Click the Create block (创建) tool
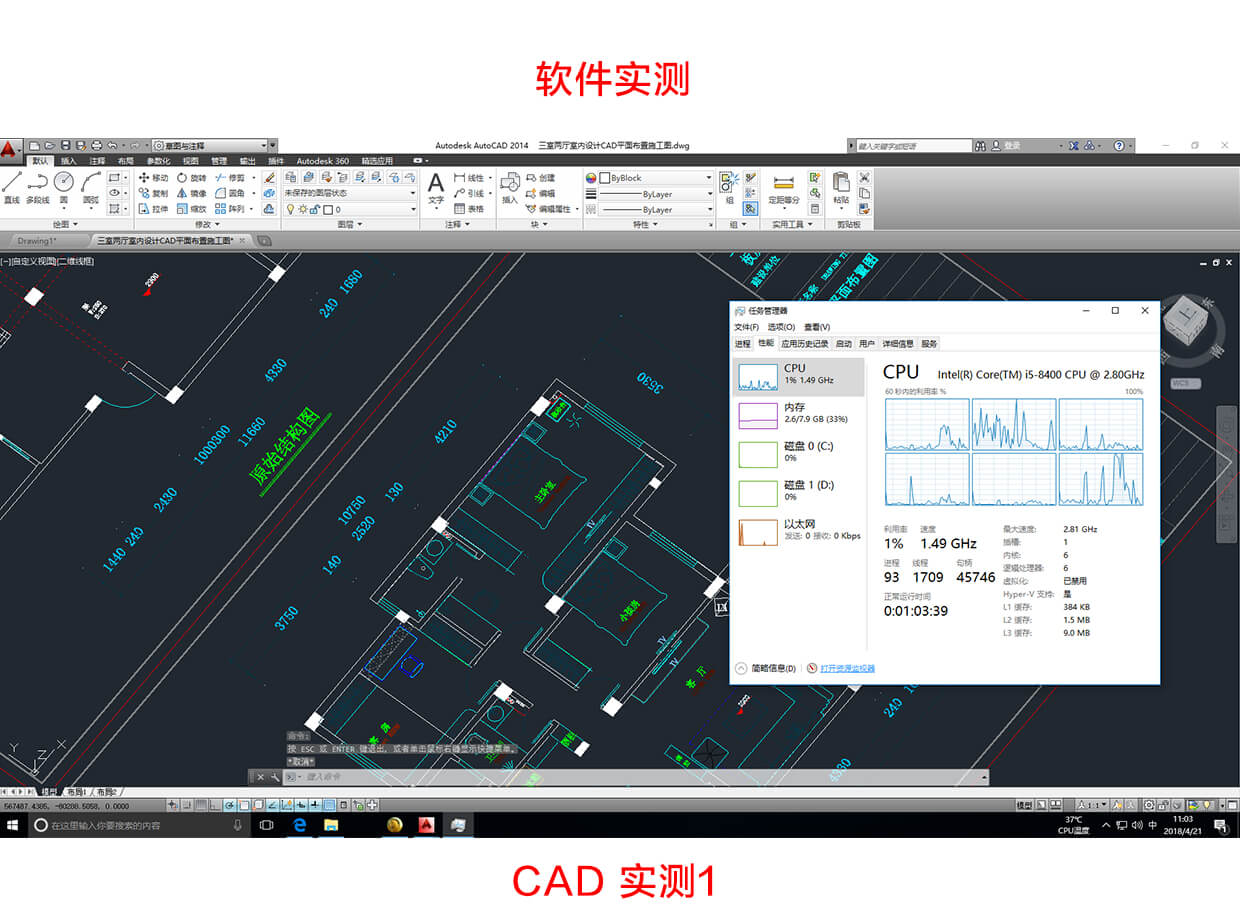Image resolution: width=1240 pixels, height=920 pixels. click(540, 178)
